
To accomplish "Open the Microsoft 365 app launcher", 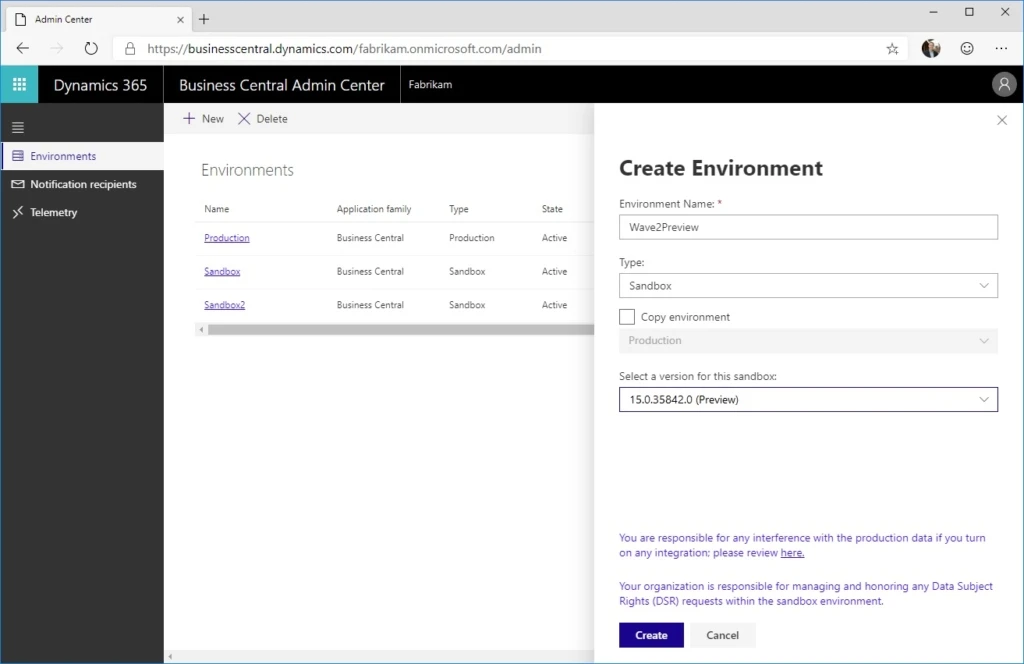I will (x=18, y=84).
